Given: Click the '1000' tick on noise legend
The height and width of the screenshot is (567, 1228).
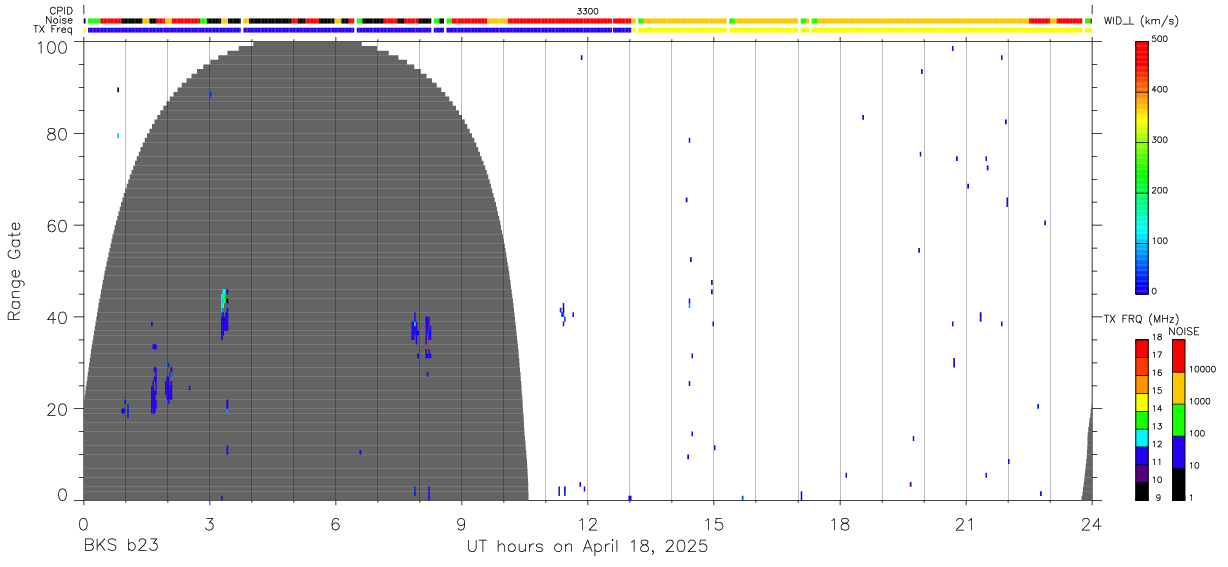Looking at the screenshot, I should (x=1200, y=401).
